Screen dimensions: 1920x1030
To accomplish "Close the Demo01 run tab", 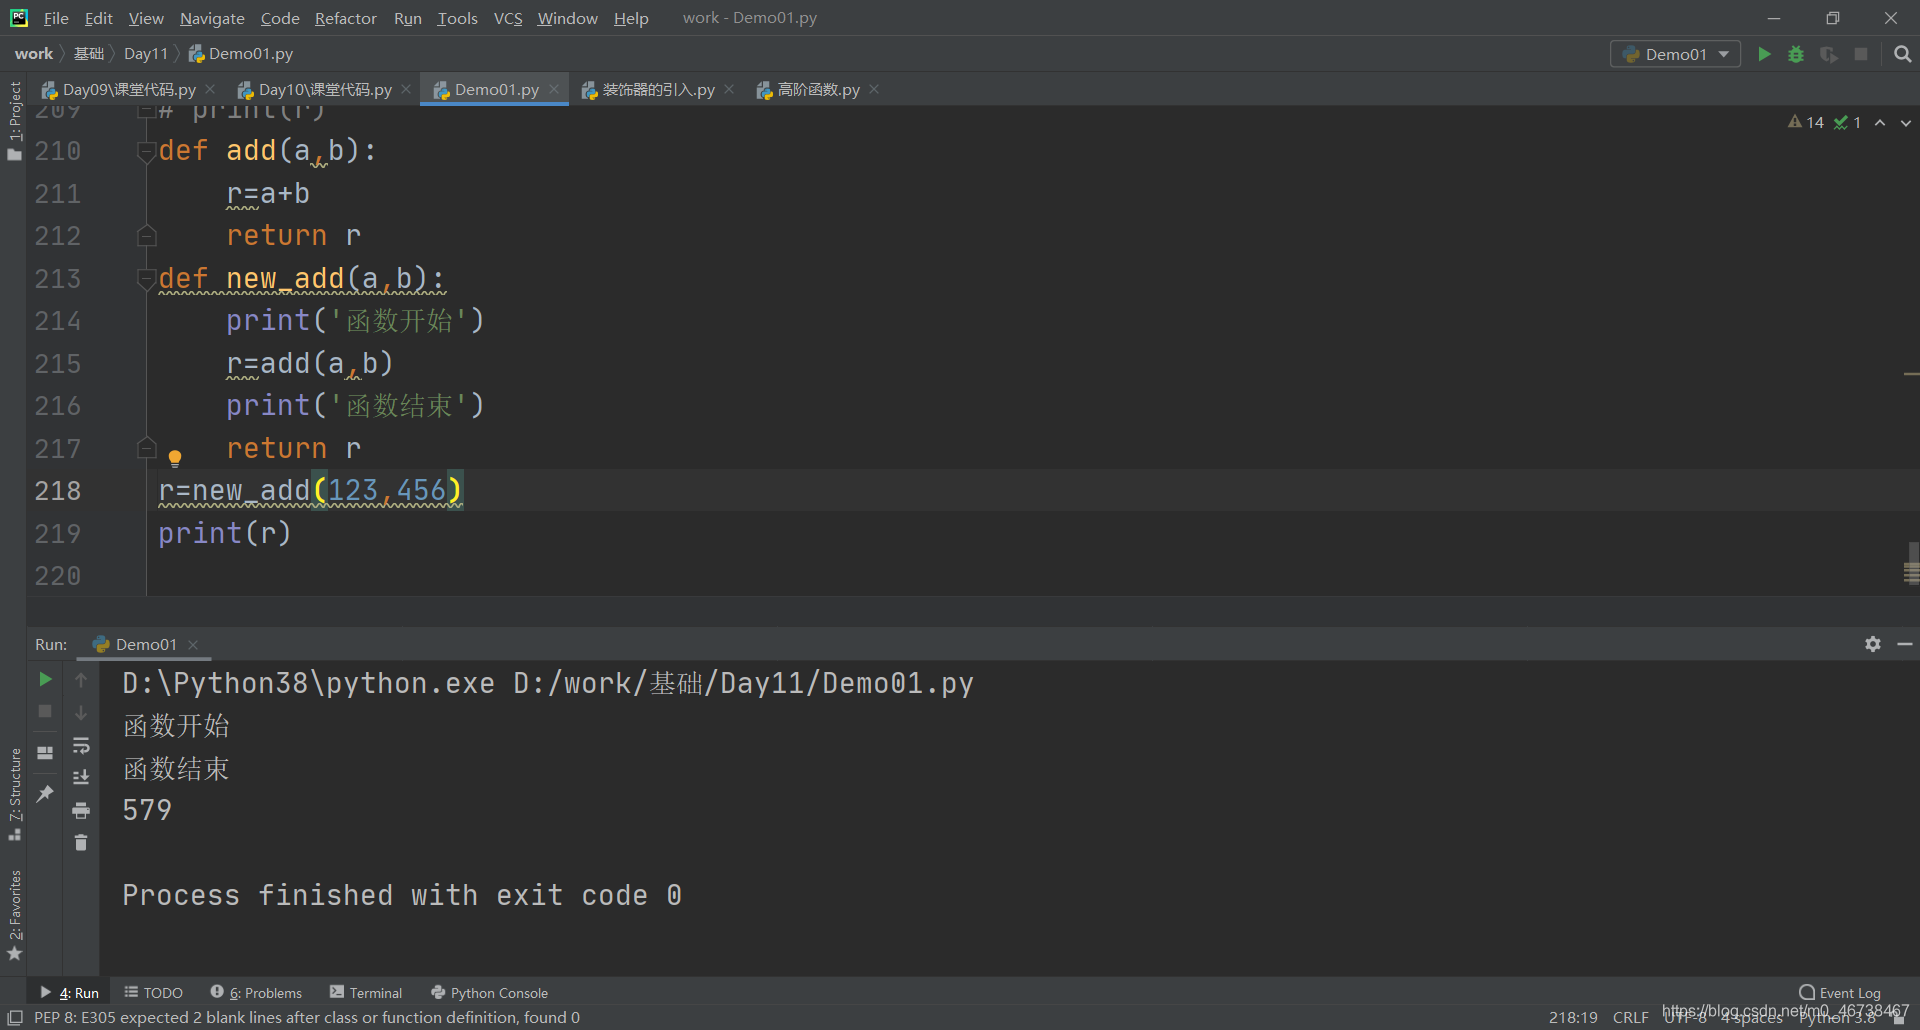I will click(193, 645).
